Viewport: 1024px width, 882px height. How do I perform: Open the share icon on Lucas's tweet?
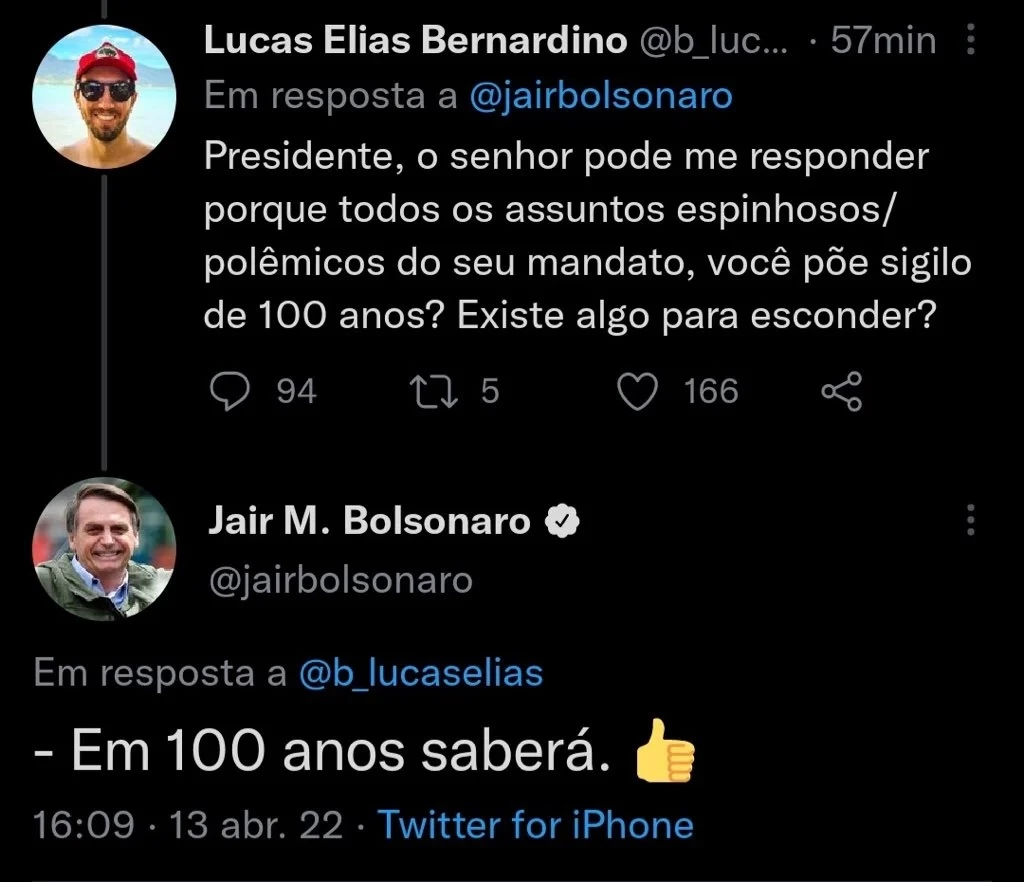tap(843, 389)
